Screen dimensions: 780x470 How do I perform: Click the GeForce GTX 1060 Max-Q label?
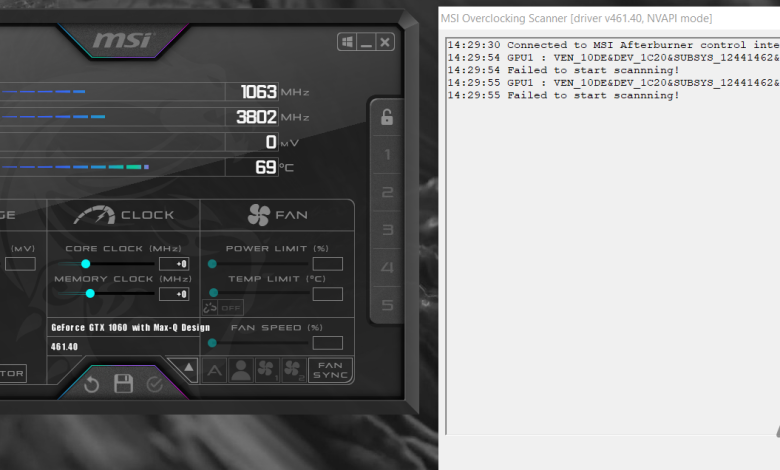point(130,327)
